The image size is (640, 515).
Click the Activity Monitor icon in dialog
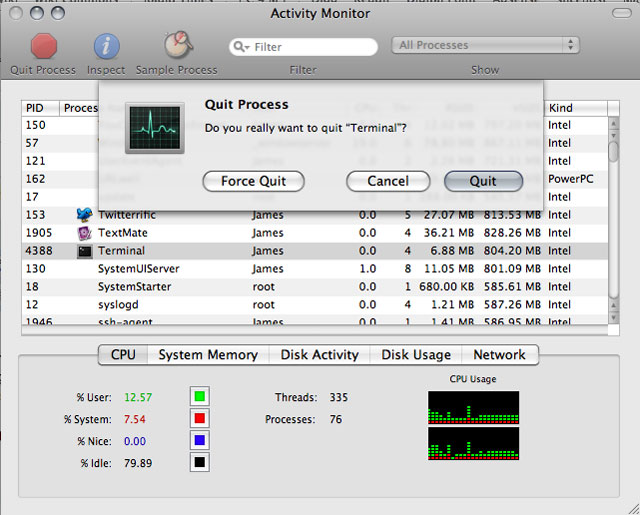154,131
